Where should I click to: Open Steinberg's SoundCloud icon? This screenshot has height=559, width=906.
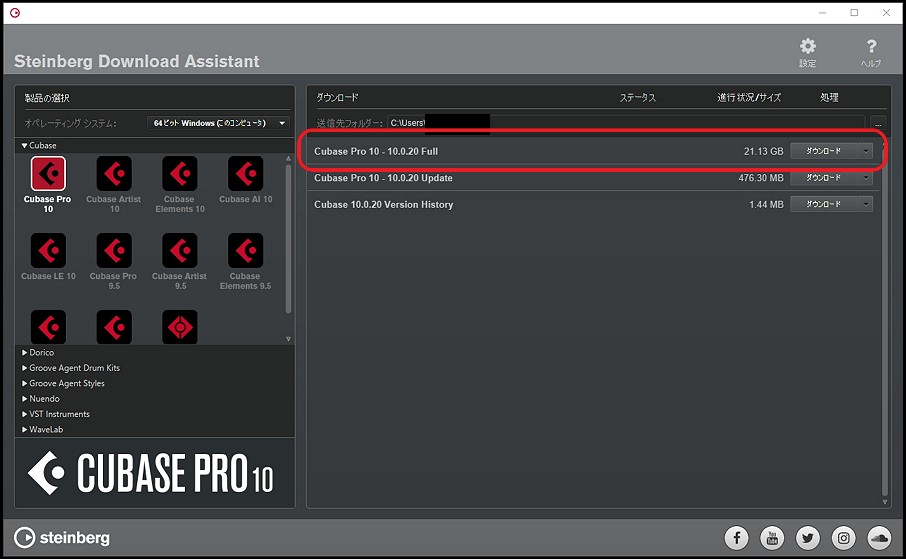879,538
